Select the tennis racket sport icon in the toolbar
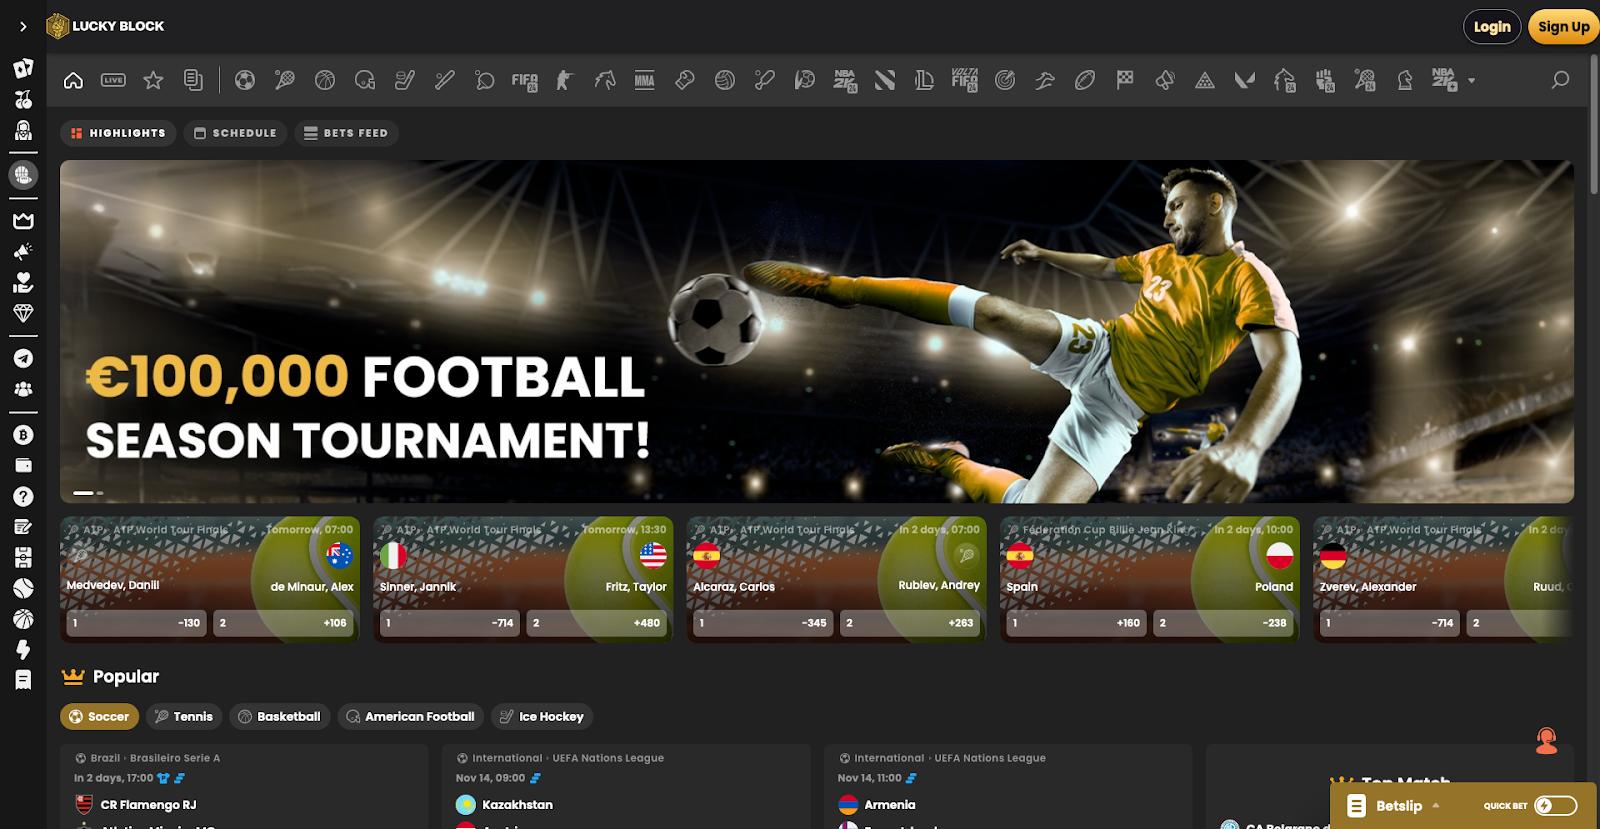 (x=285, y=80)
